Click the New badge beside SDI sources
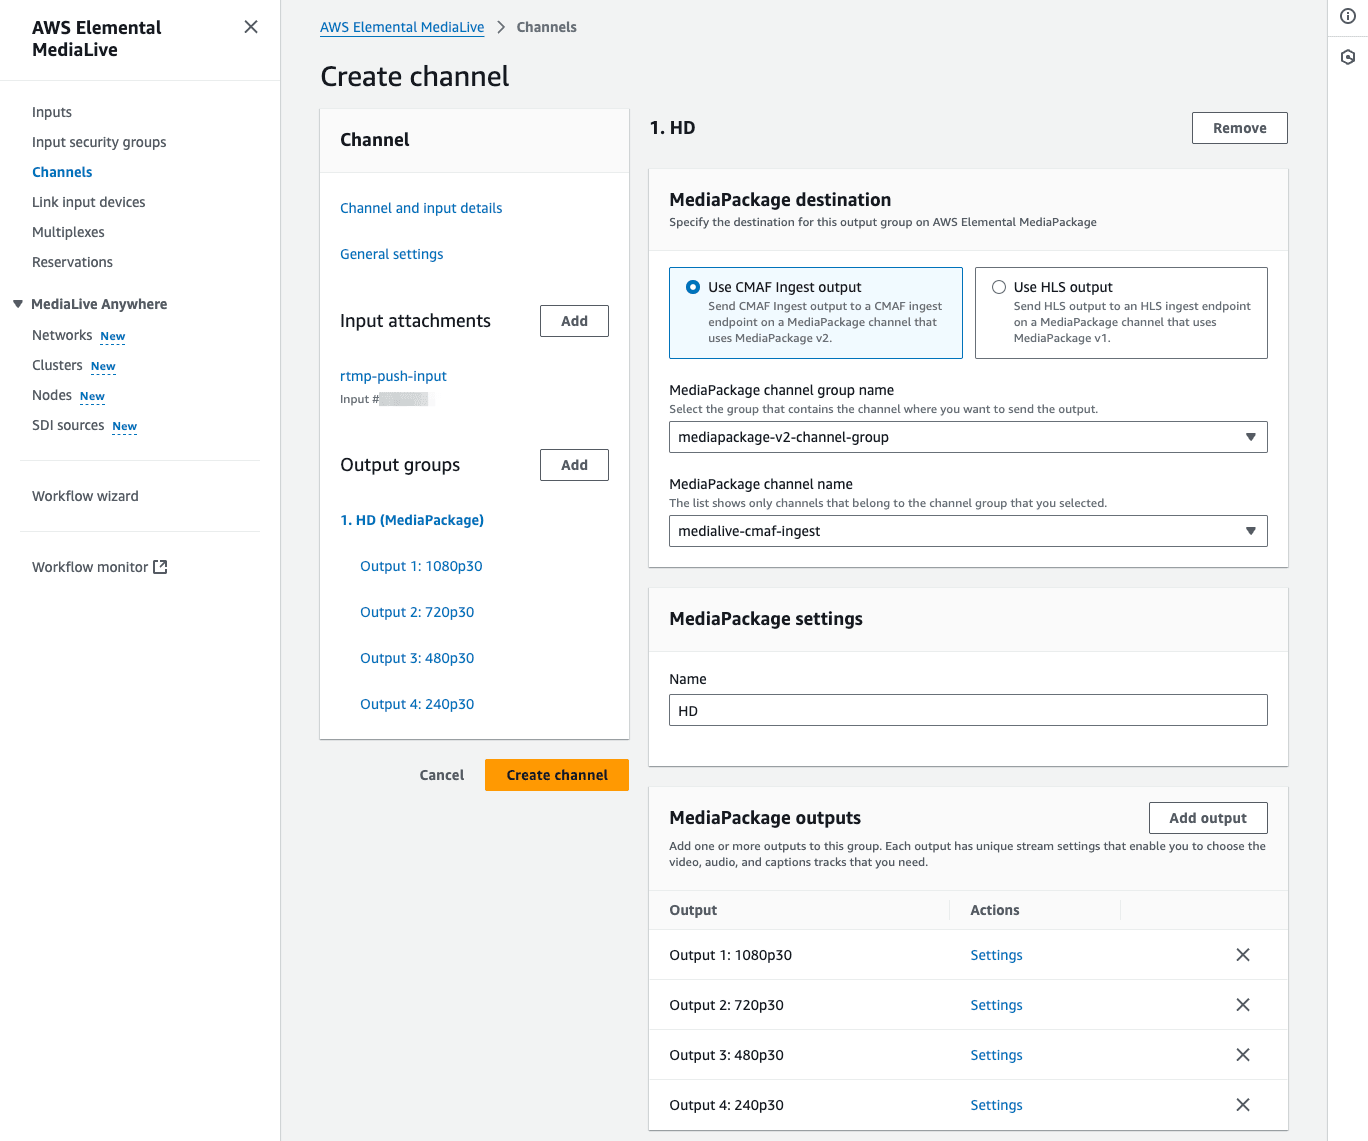The image size is (1368, 1141). 125,426
